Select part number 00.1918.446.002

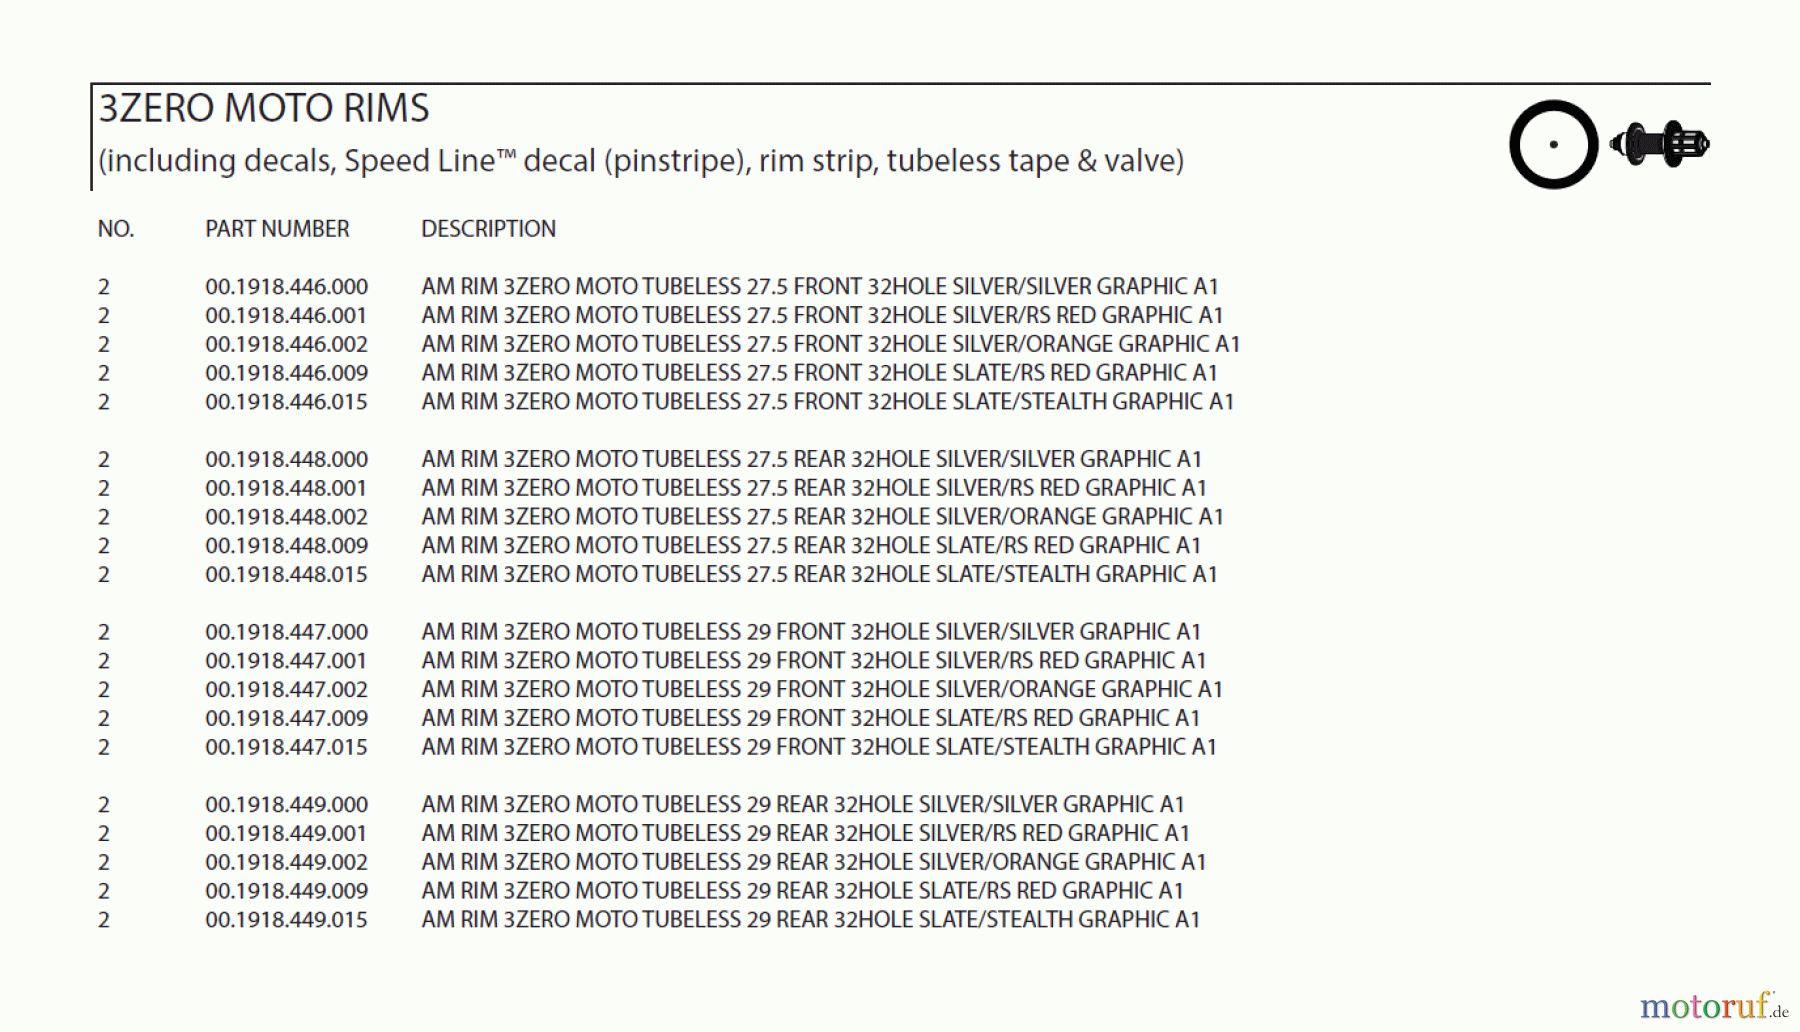coord(286,345)
